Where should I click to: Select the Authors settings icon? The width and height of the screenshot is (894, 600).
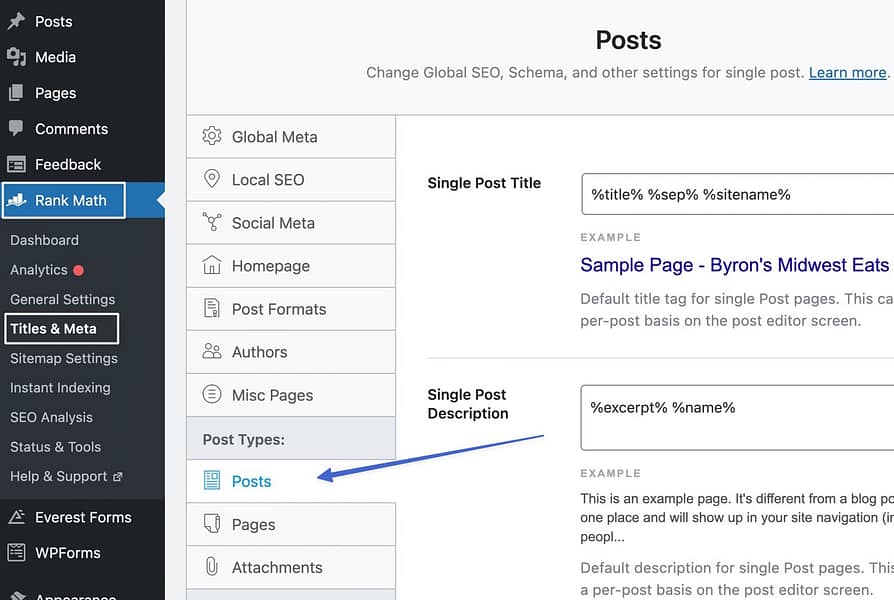(x=211, y=352)
